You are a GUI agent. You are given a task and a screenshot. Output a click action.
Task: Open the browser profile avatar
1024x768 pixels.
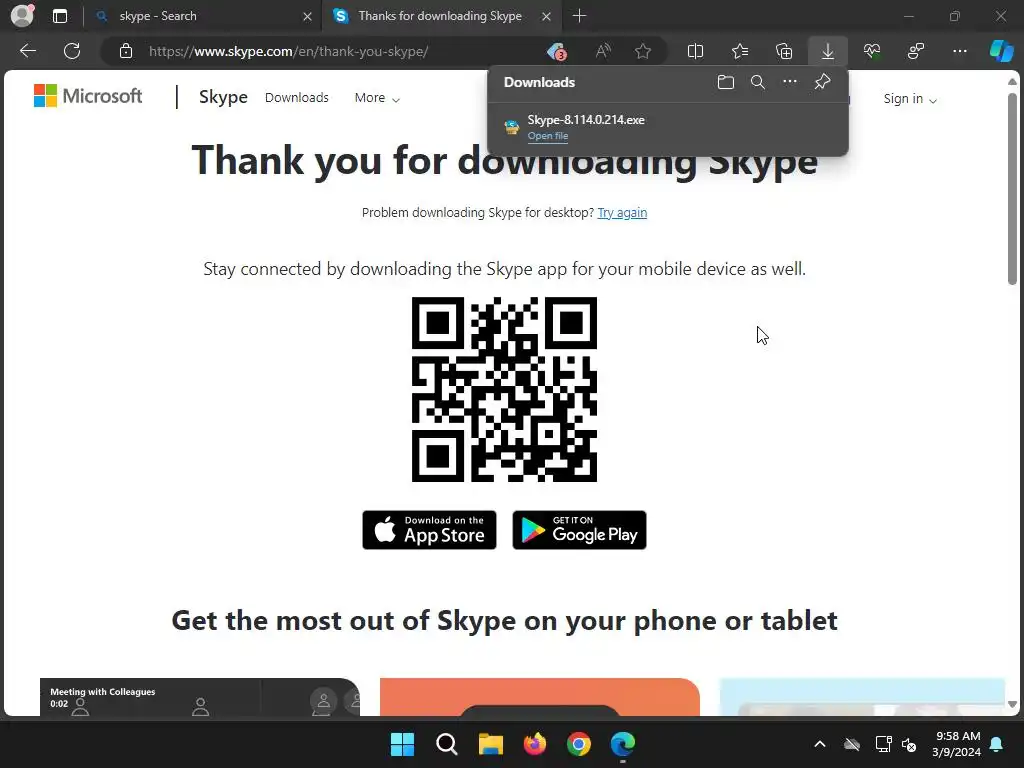[x=22, y=16]
